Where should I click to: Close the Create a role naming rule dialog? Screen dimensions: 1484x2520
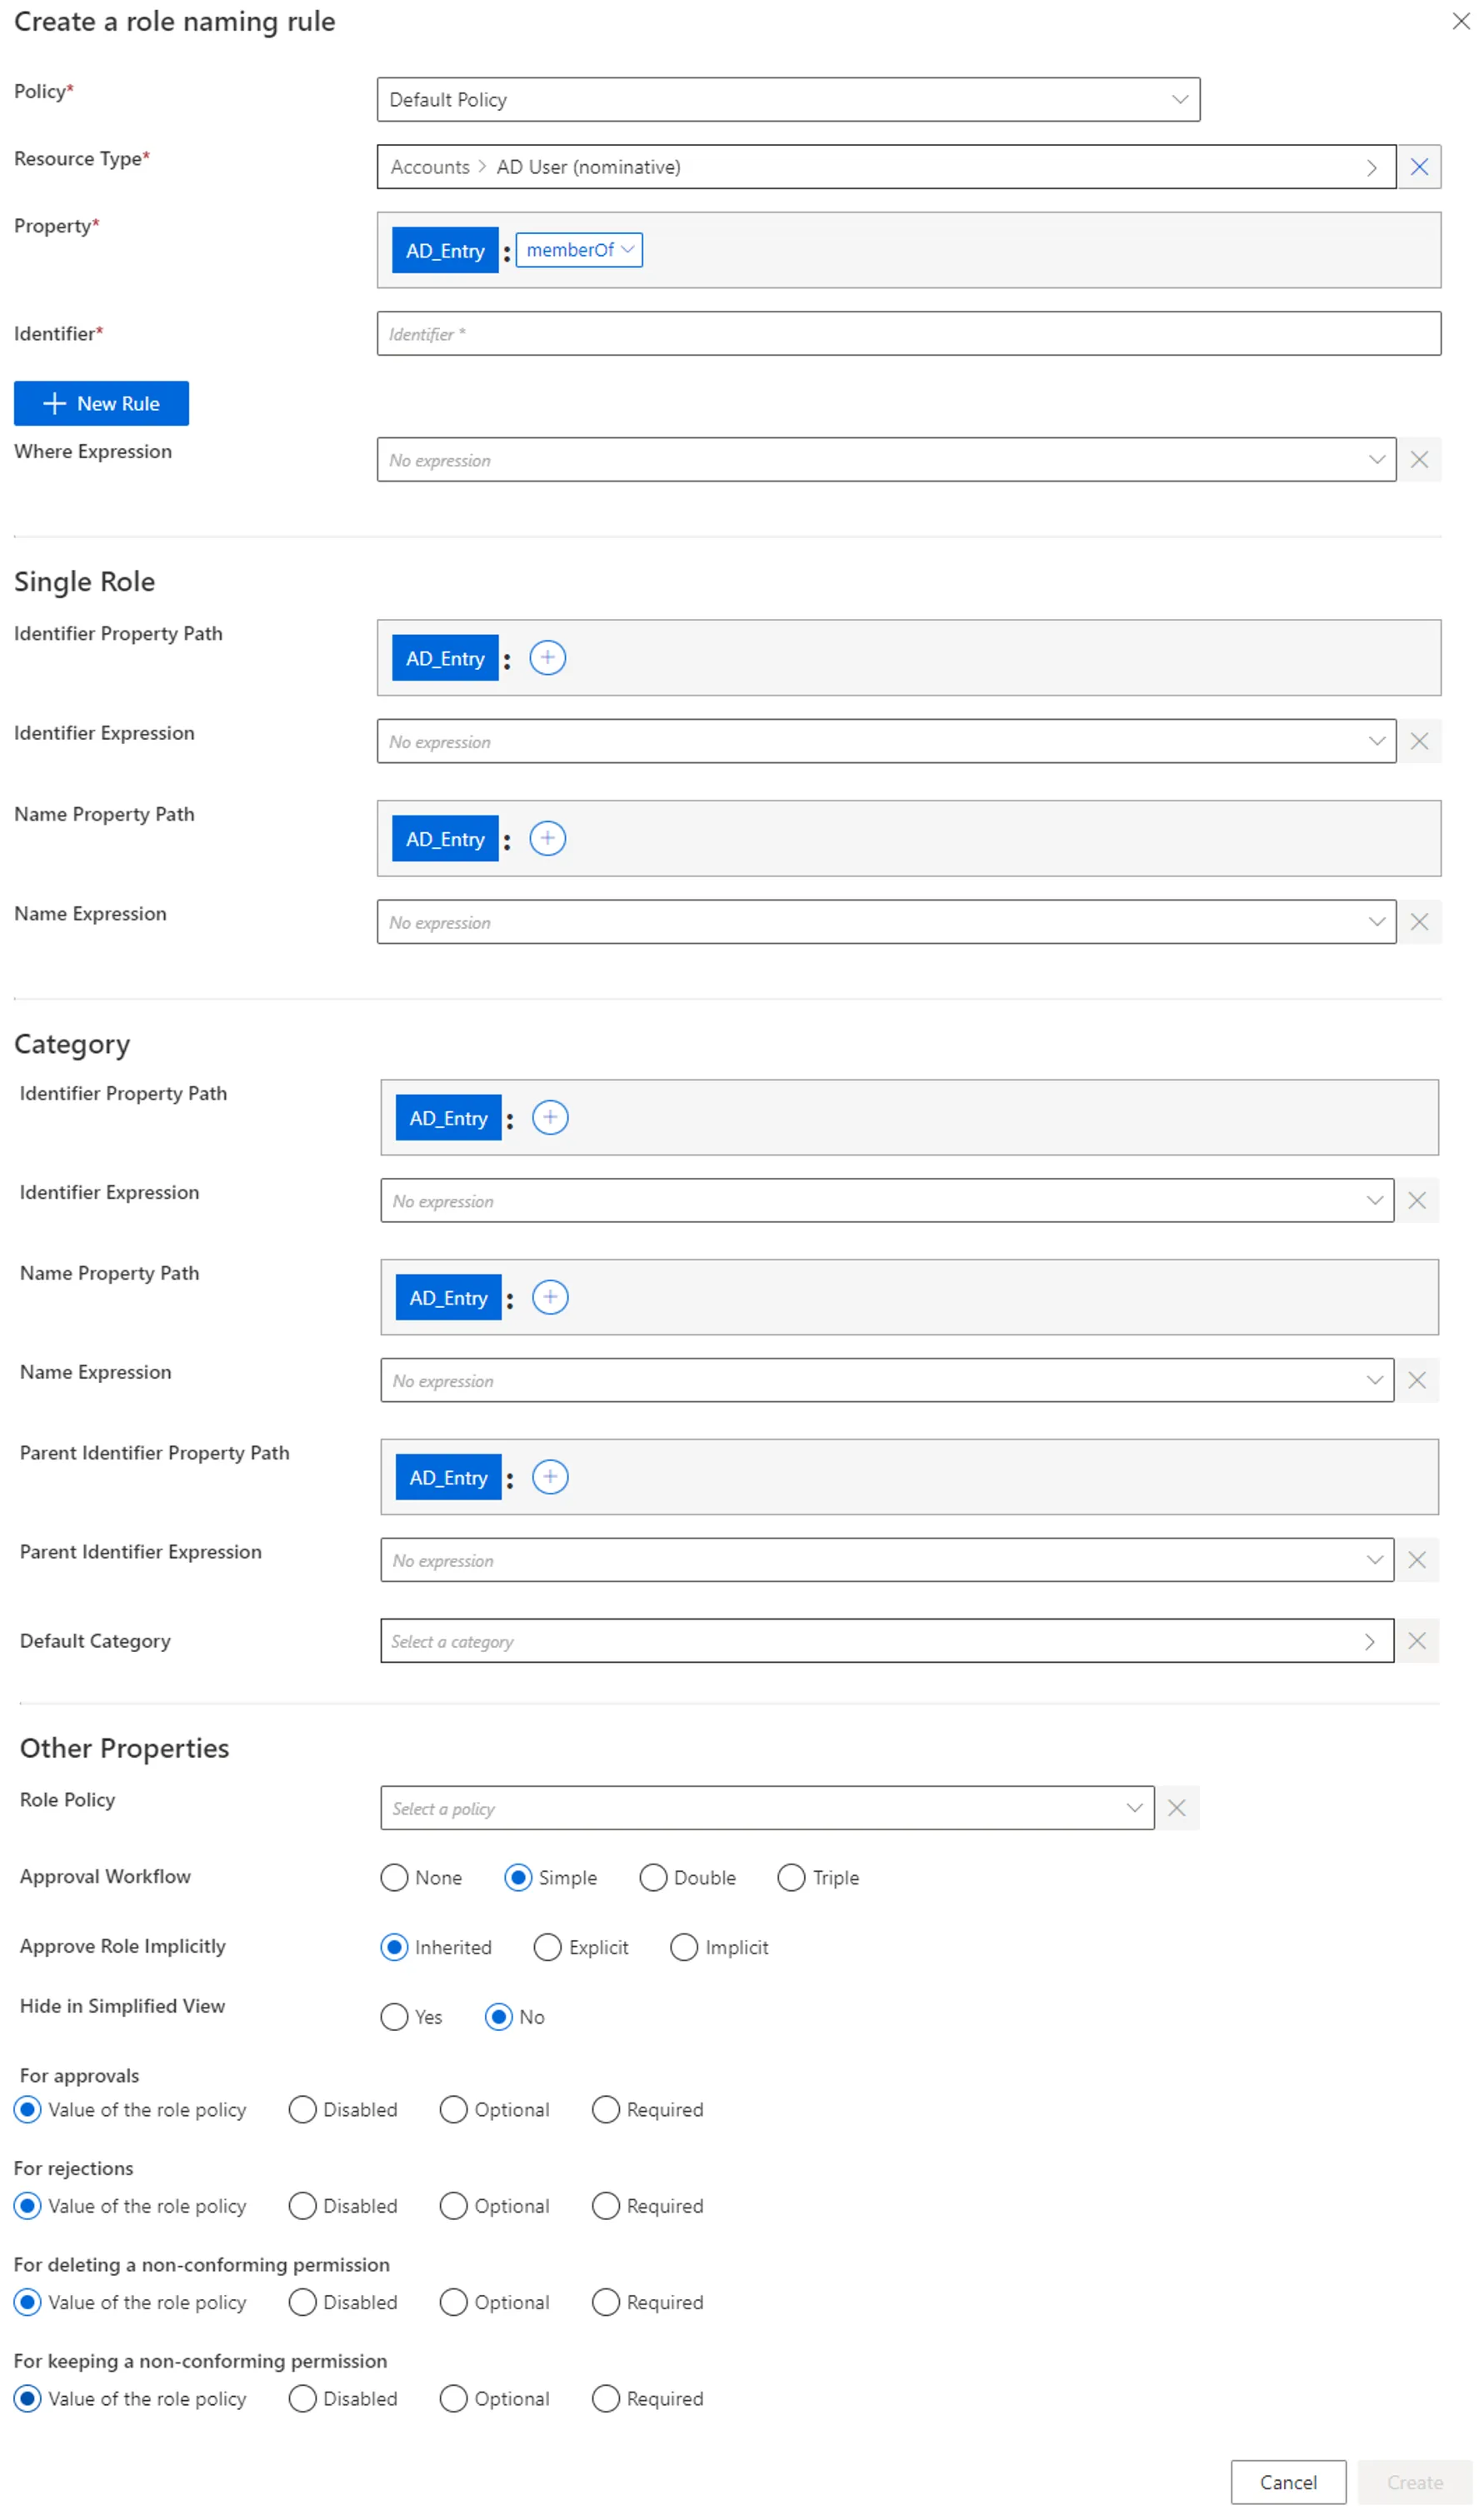point(1460,21)
